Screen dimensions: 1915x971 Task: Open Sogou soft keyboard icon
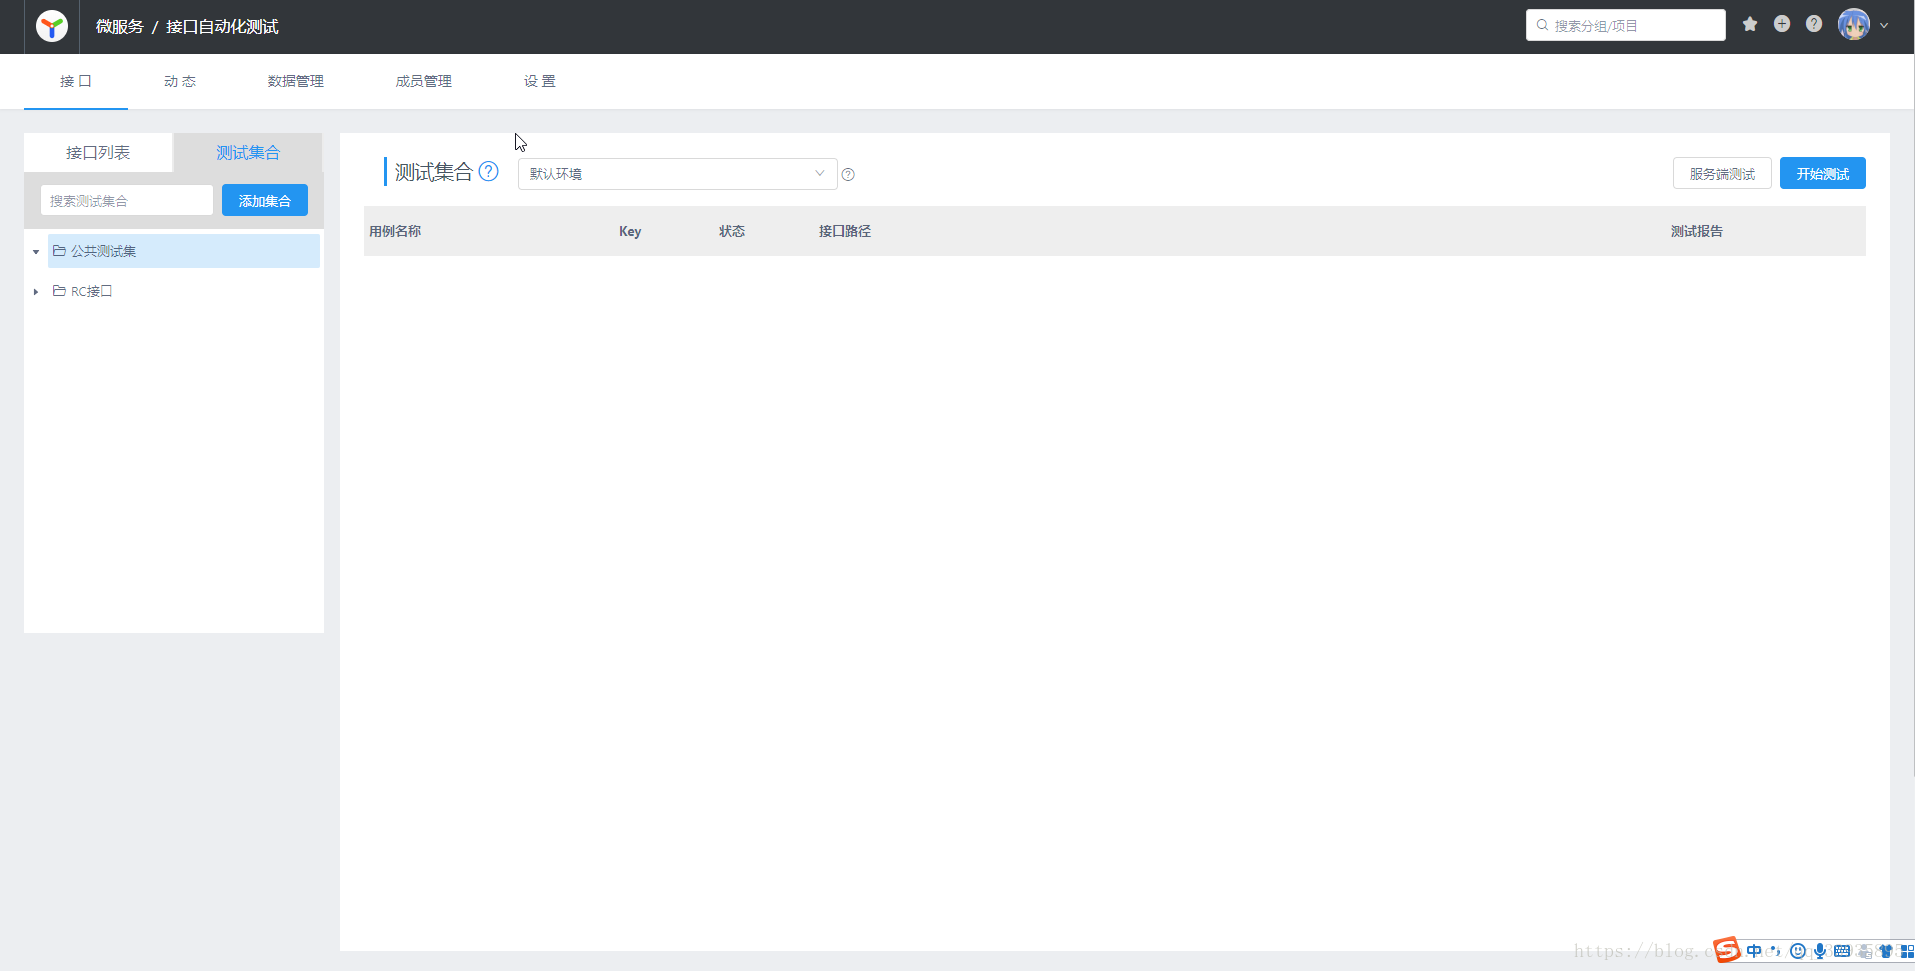coord(1842,951)
